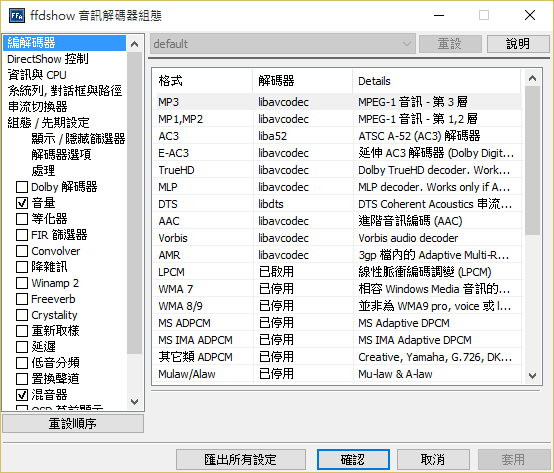Click the 重設順序 button
554x473 pixels.
pyautogui.click(x=73, y=423)
